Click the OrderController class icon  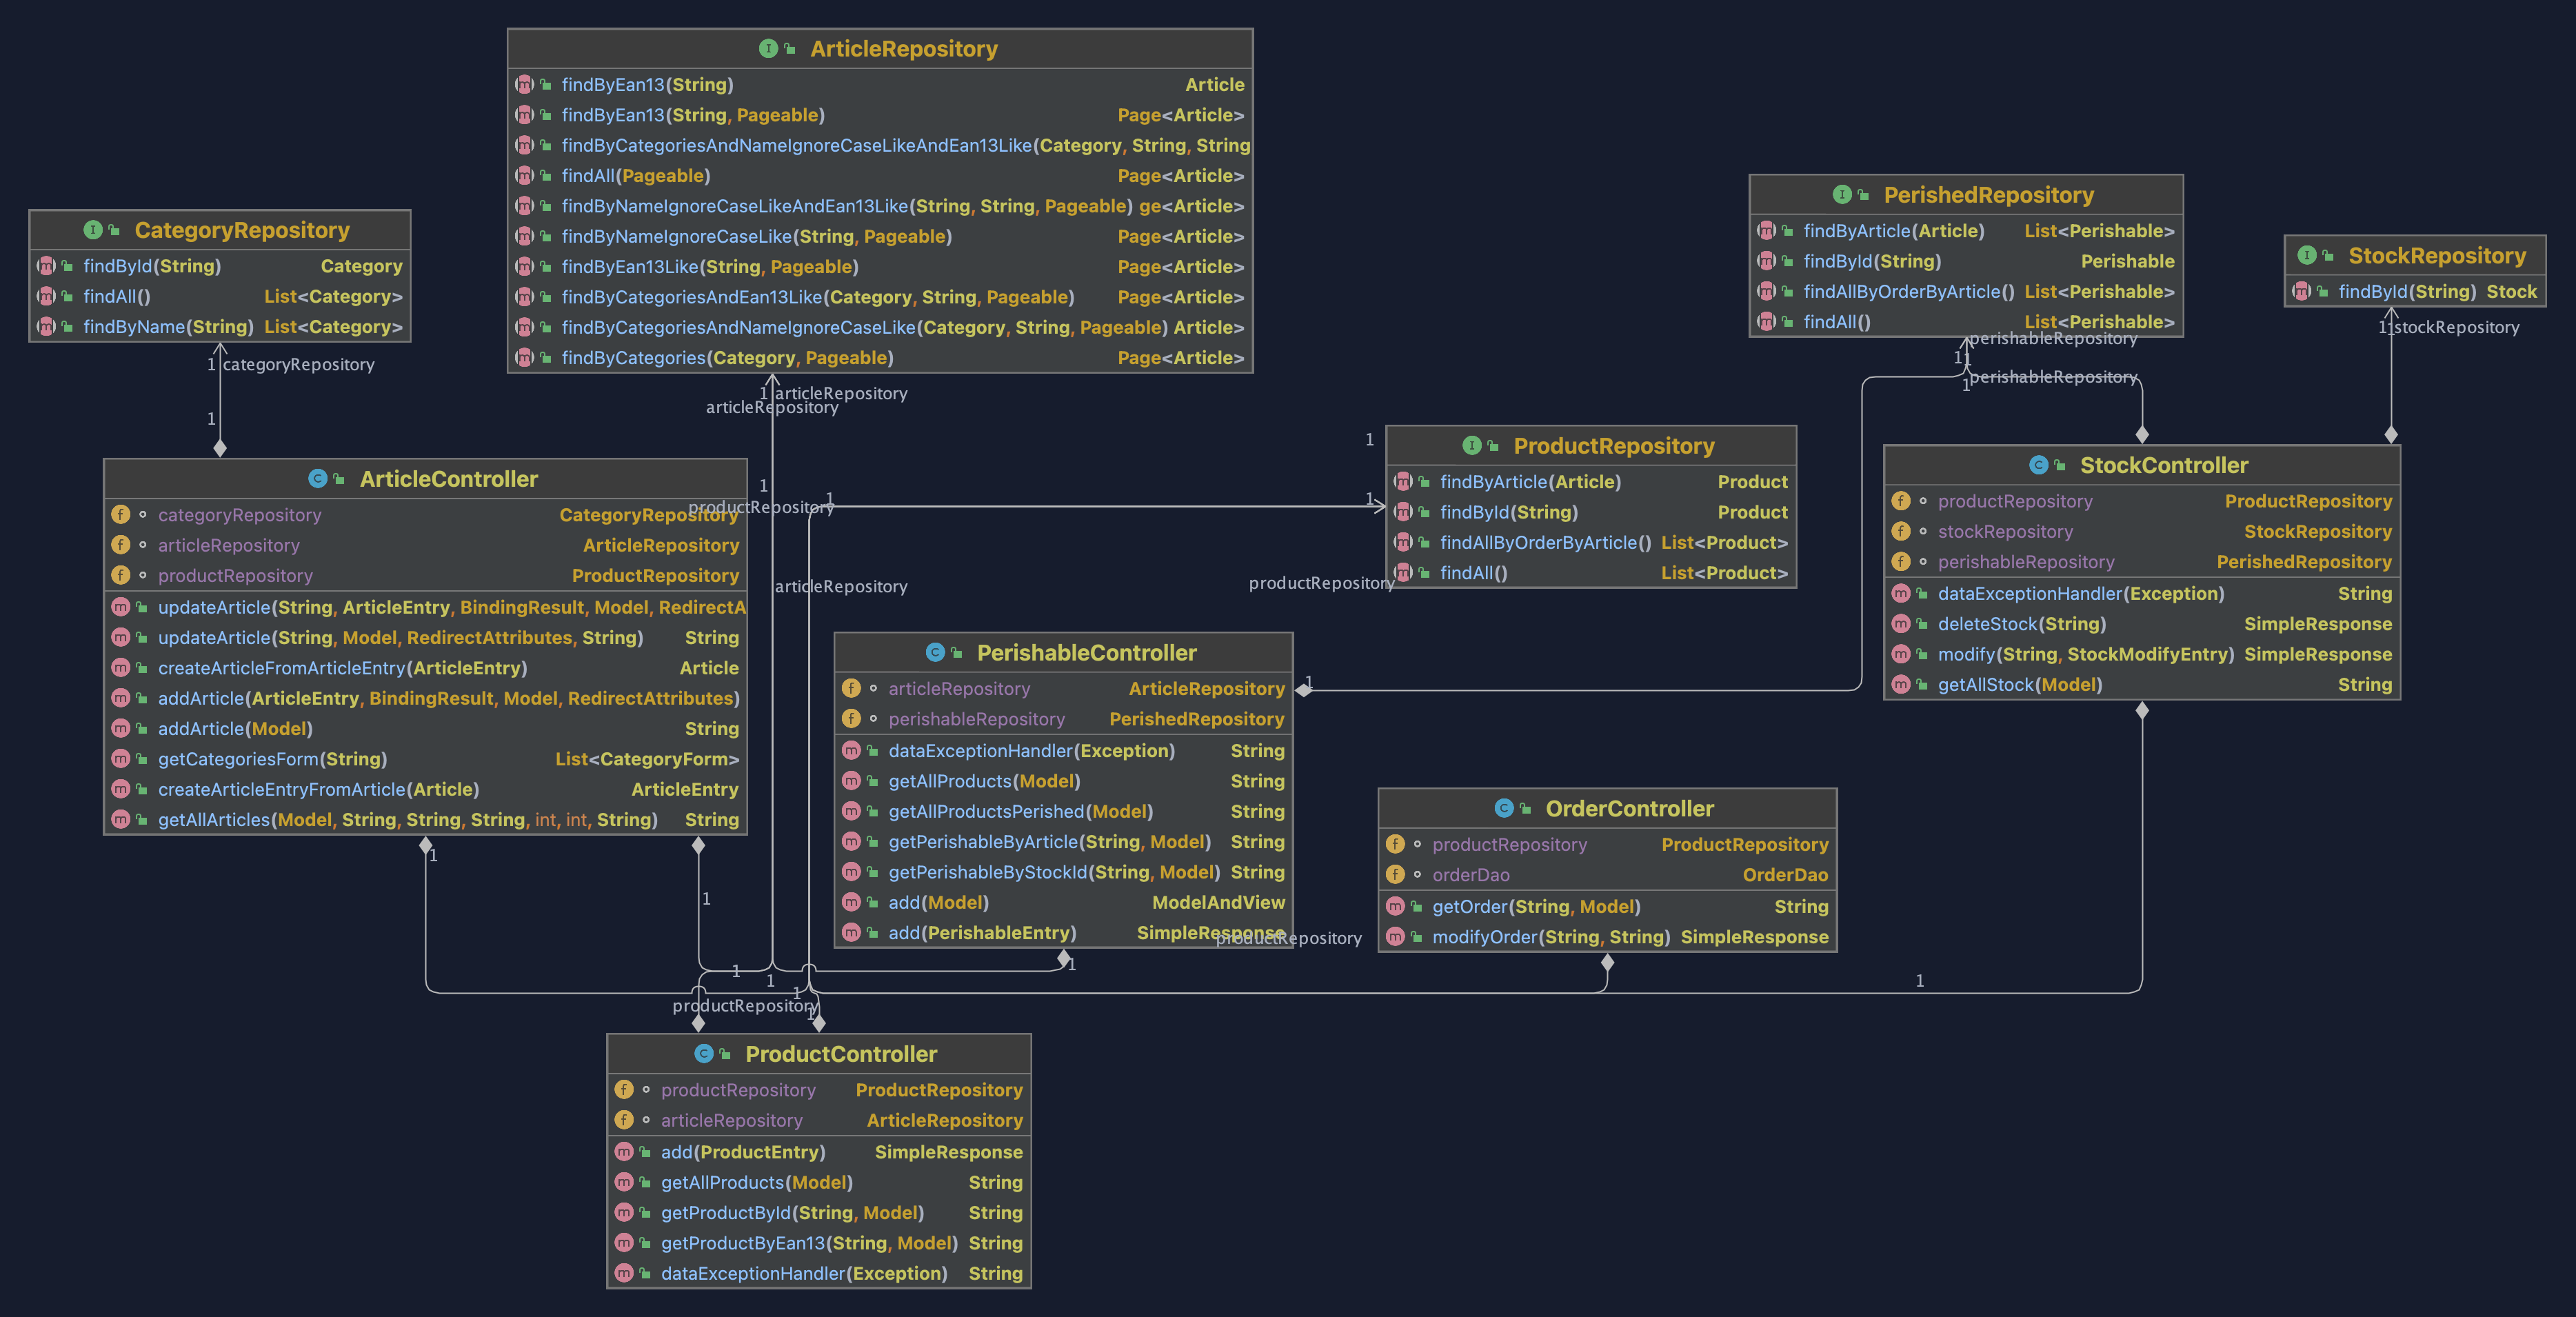(x=1504, y=808)
